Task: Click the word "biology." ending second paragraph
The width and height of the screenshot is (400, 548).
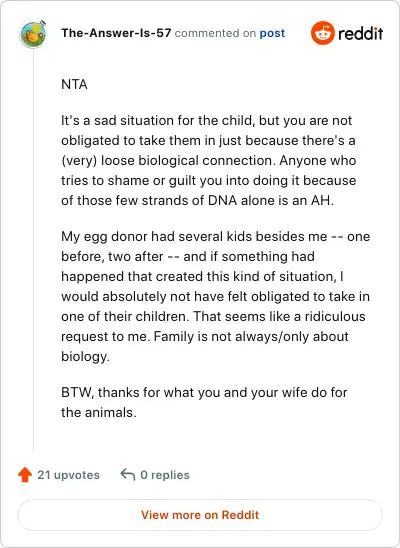Action: click(x=85, y=356)
